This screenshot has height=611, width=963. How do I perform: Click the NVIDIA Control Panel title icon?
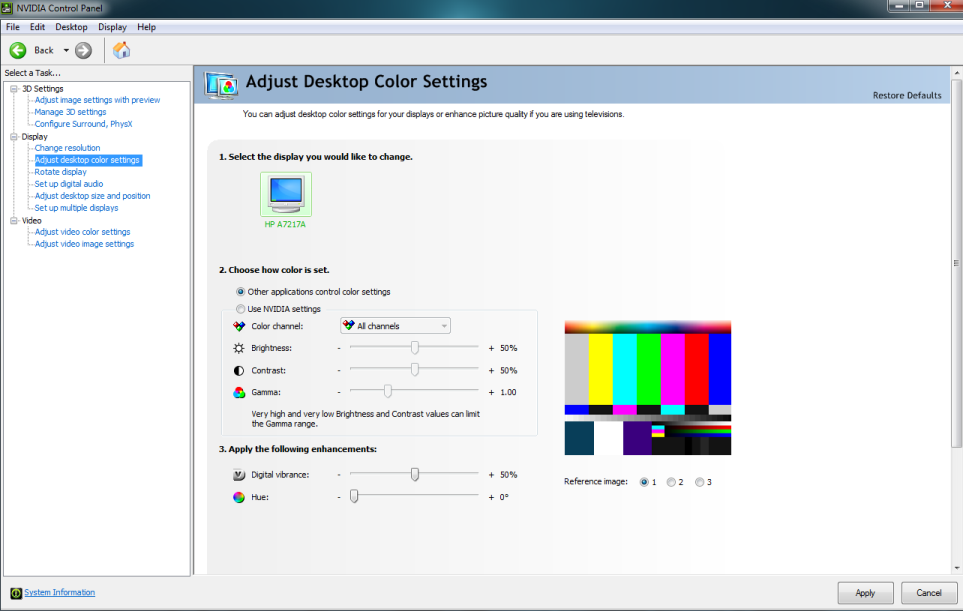click(7, 8)
